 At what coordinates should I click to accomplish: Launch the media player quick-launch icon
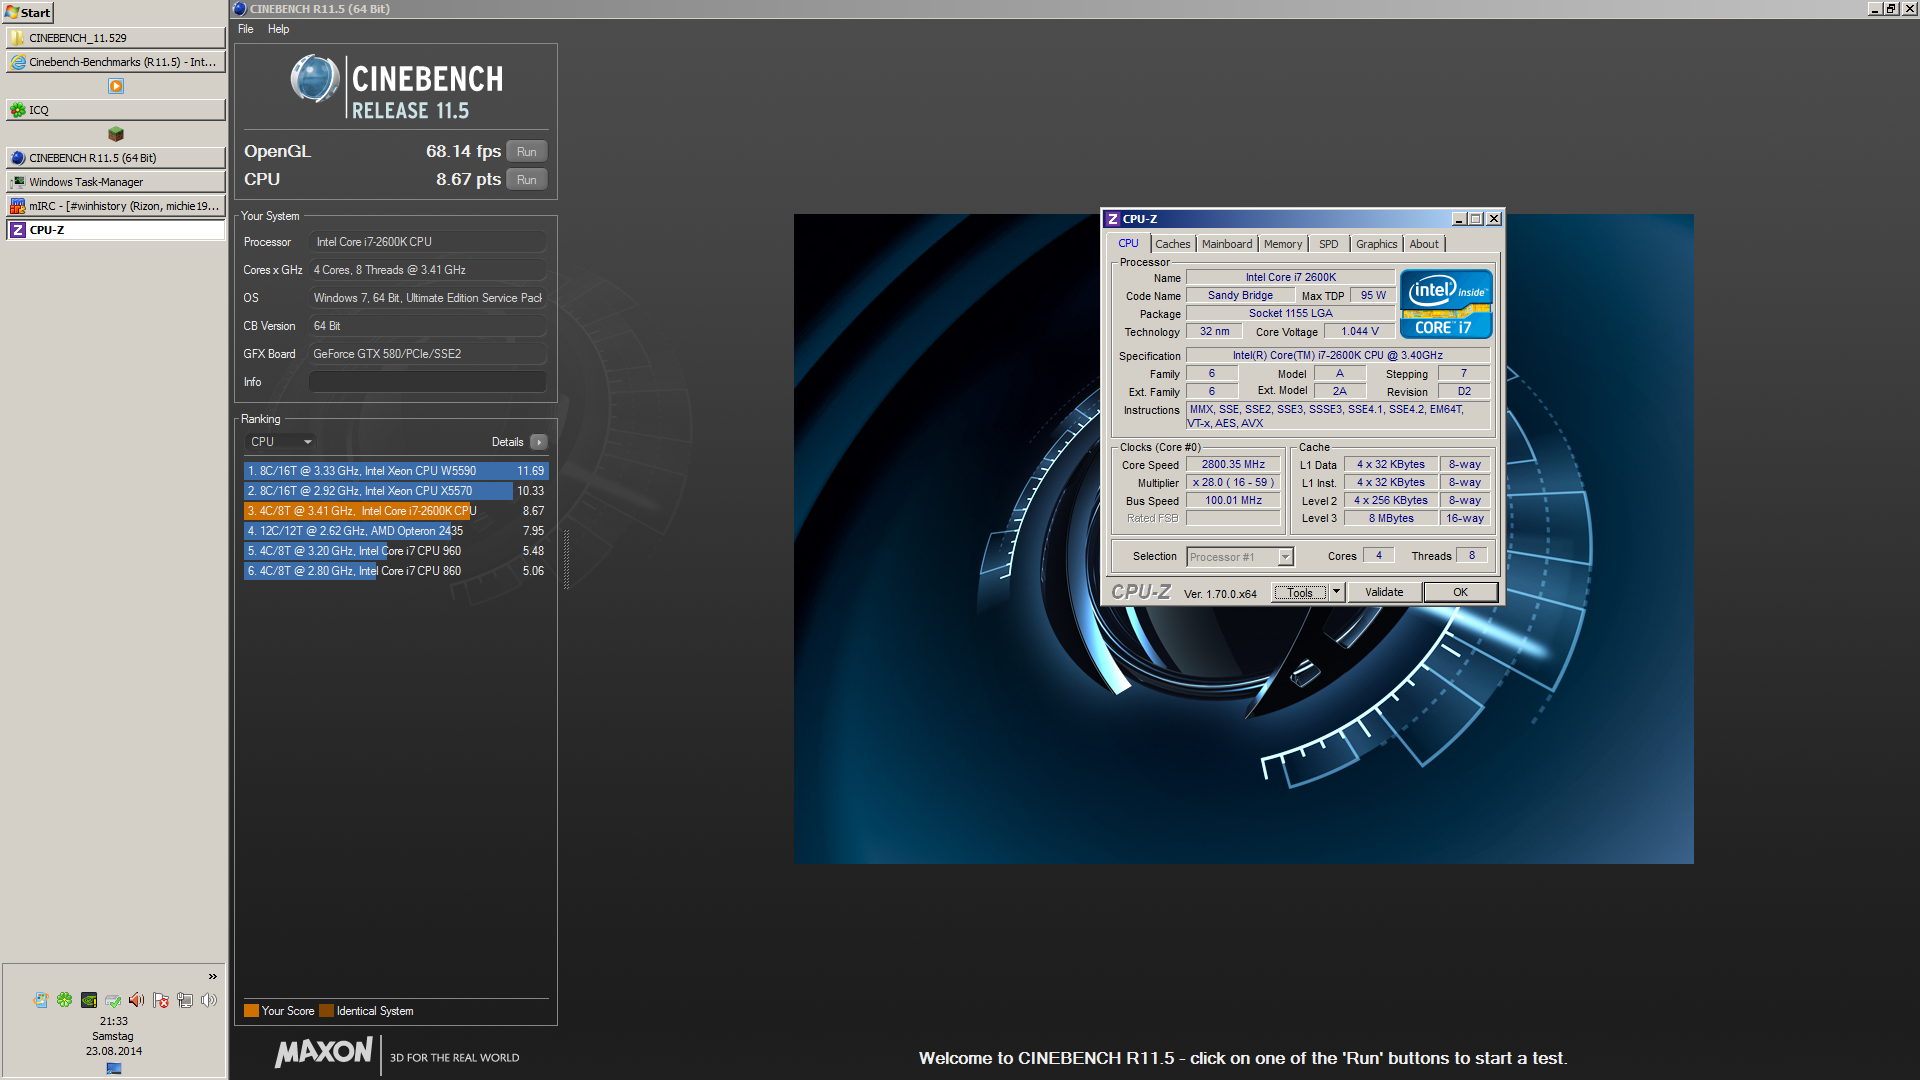pyautogui.click(x=116, y=86)
